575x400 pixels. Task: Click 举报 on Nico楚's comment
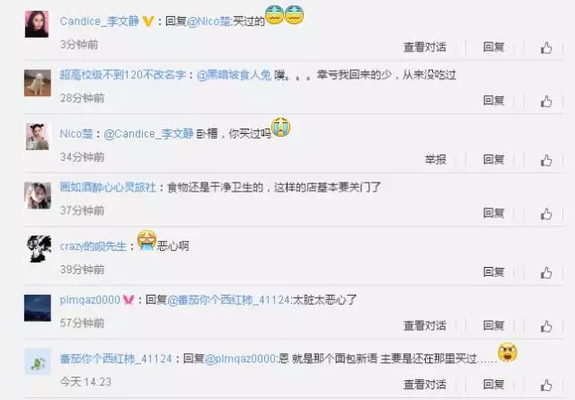tap(435, 159)
